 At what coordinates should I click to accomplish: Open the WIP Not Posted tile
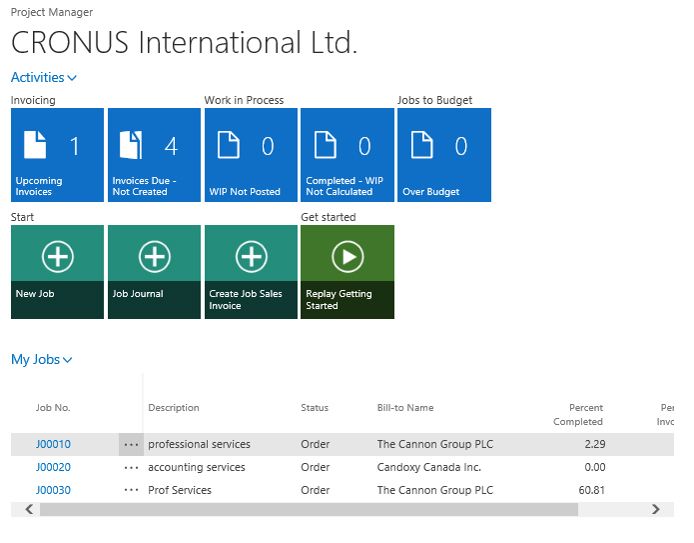251,155
